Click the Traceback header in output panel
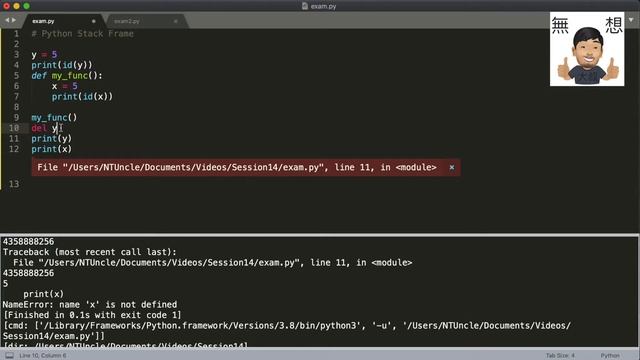The height and width of the screenshot is (360, 640). pos(89,252)
